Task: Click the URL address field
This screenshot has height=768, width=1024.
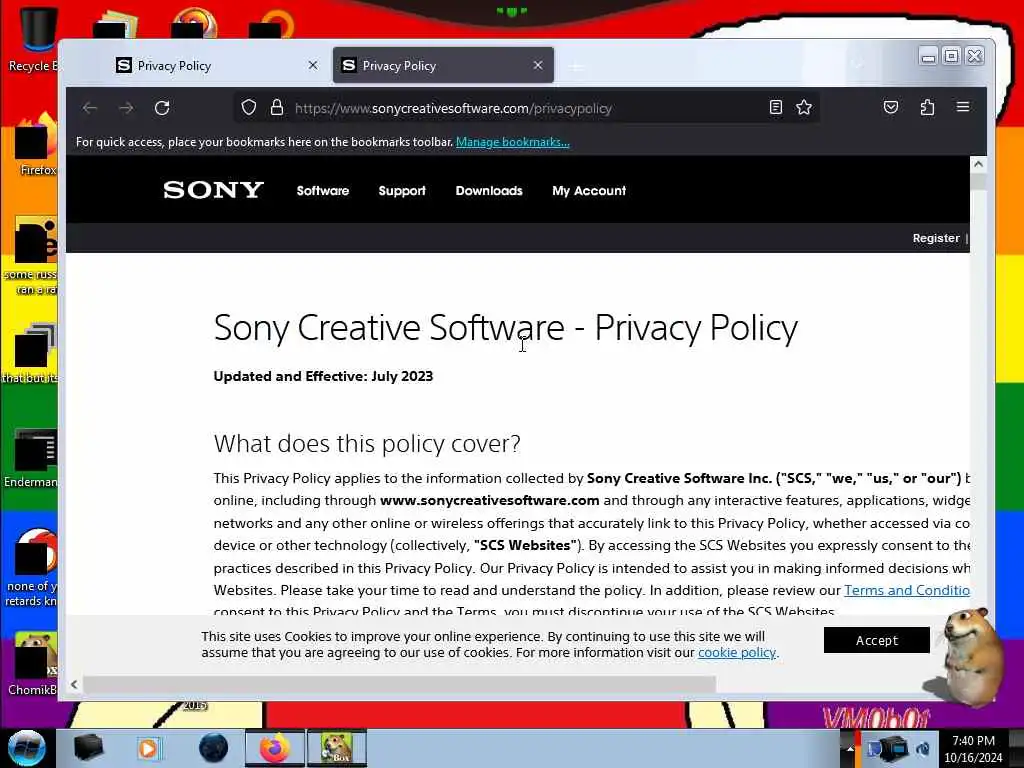Action: 526,108
